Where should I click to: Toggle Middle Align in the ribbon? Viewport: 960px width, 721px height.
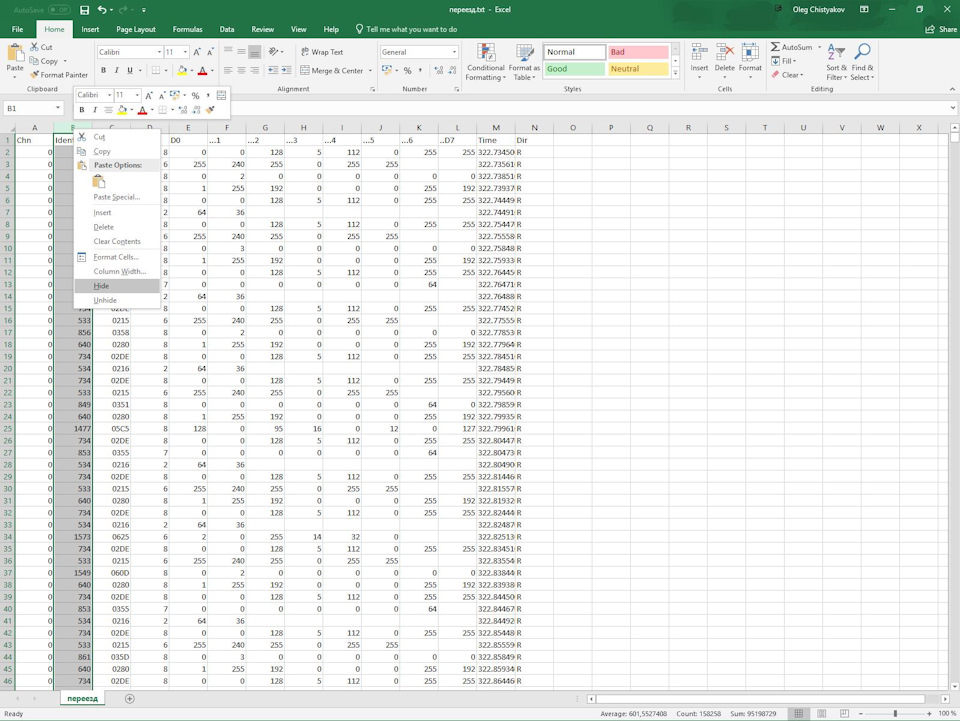tap(241, 52)
